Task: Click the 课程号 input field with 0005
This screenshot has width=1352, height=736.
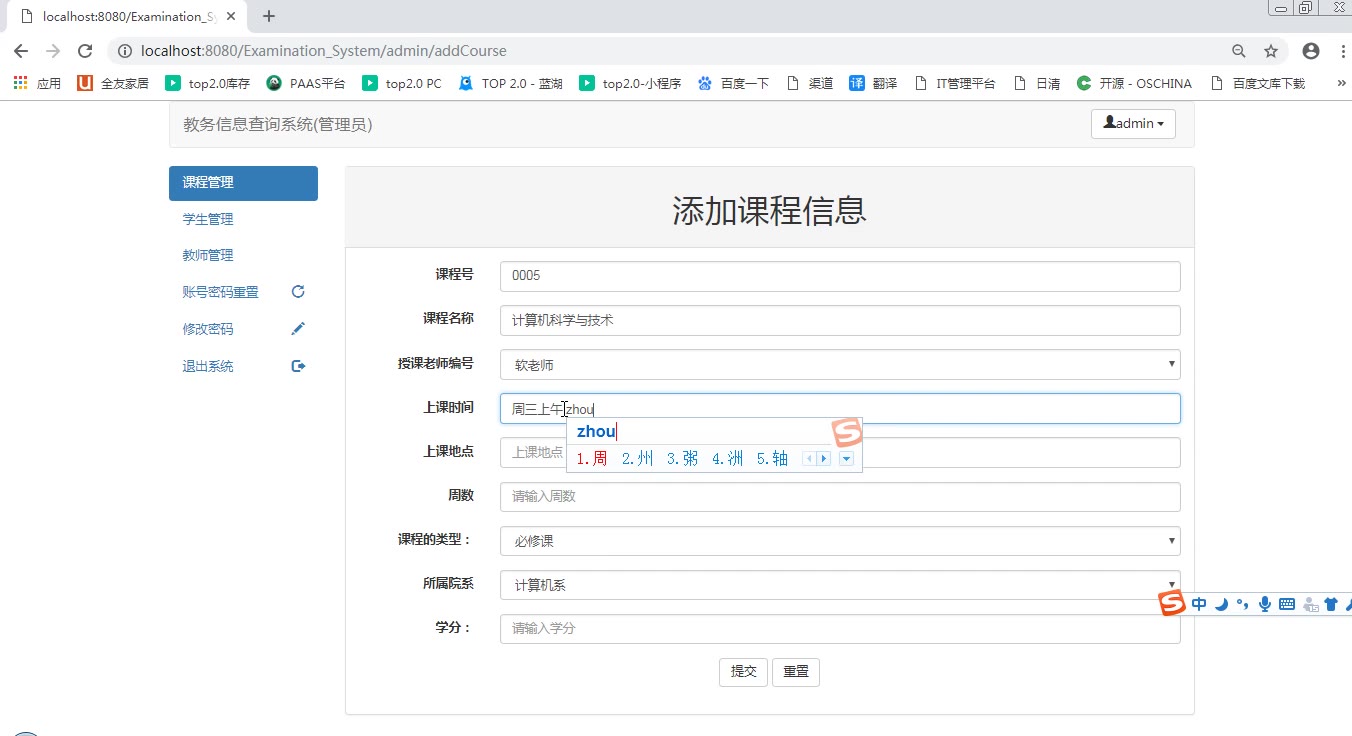Action: tap(840, 276)
